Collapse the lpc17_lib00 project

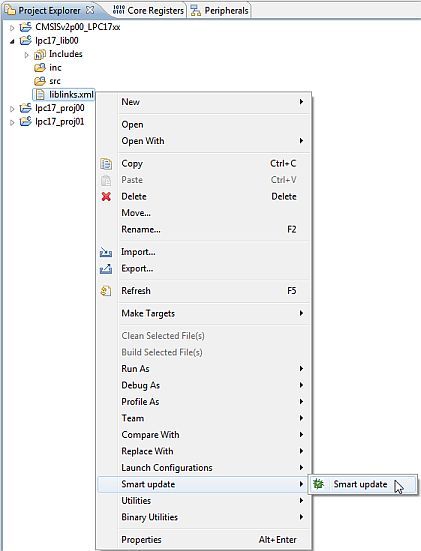click(12, 41)
